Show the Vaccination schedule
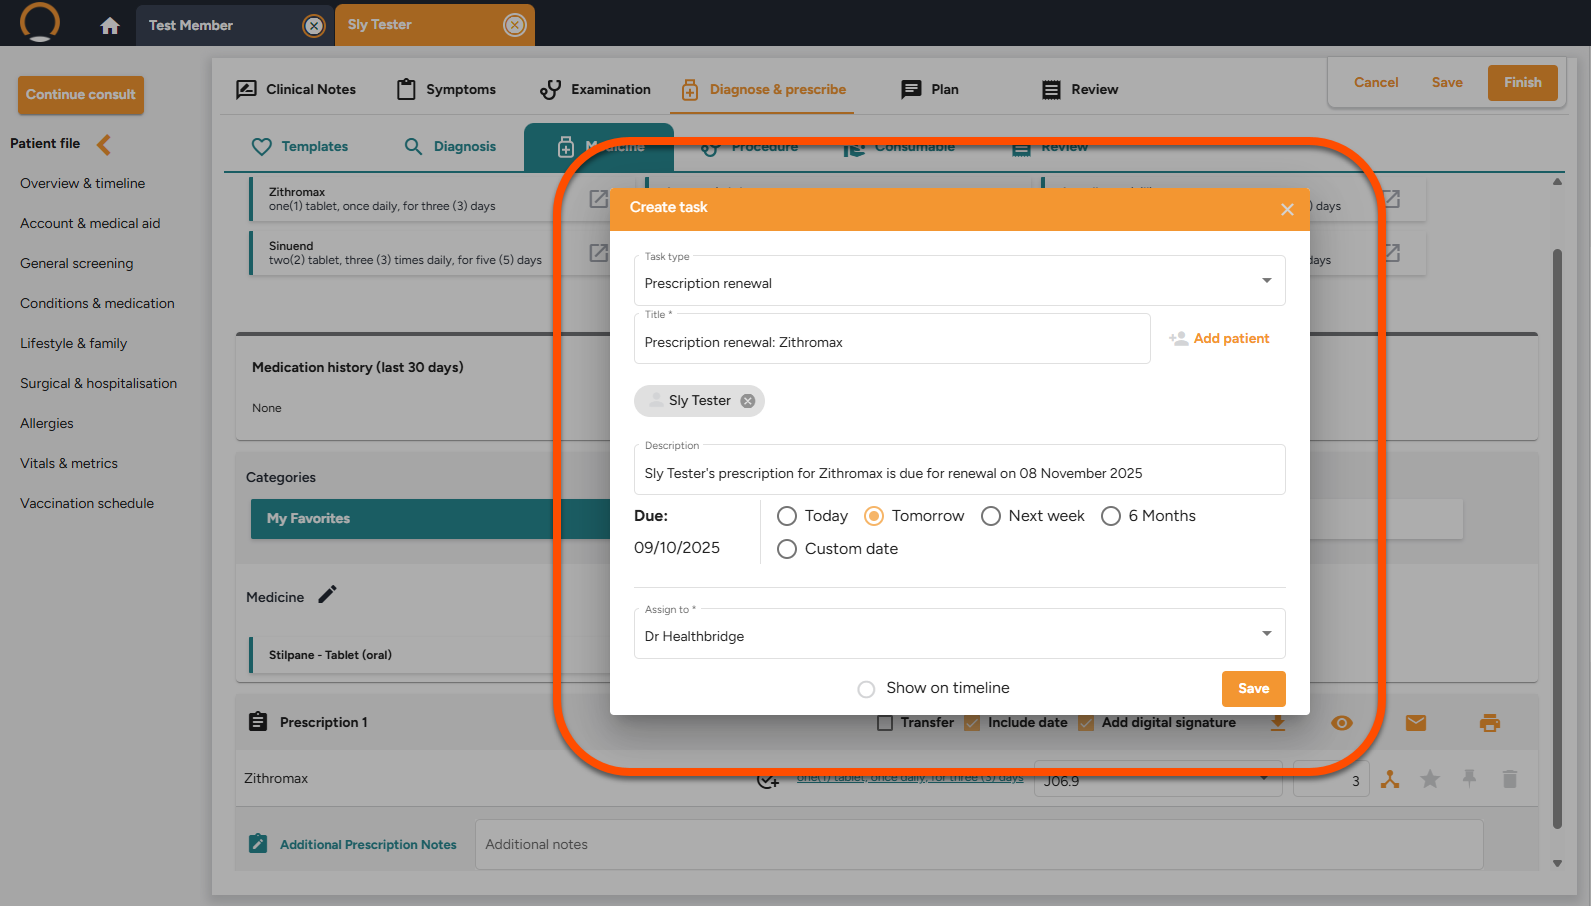 [x=87, y=503]
